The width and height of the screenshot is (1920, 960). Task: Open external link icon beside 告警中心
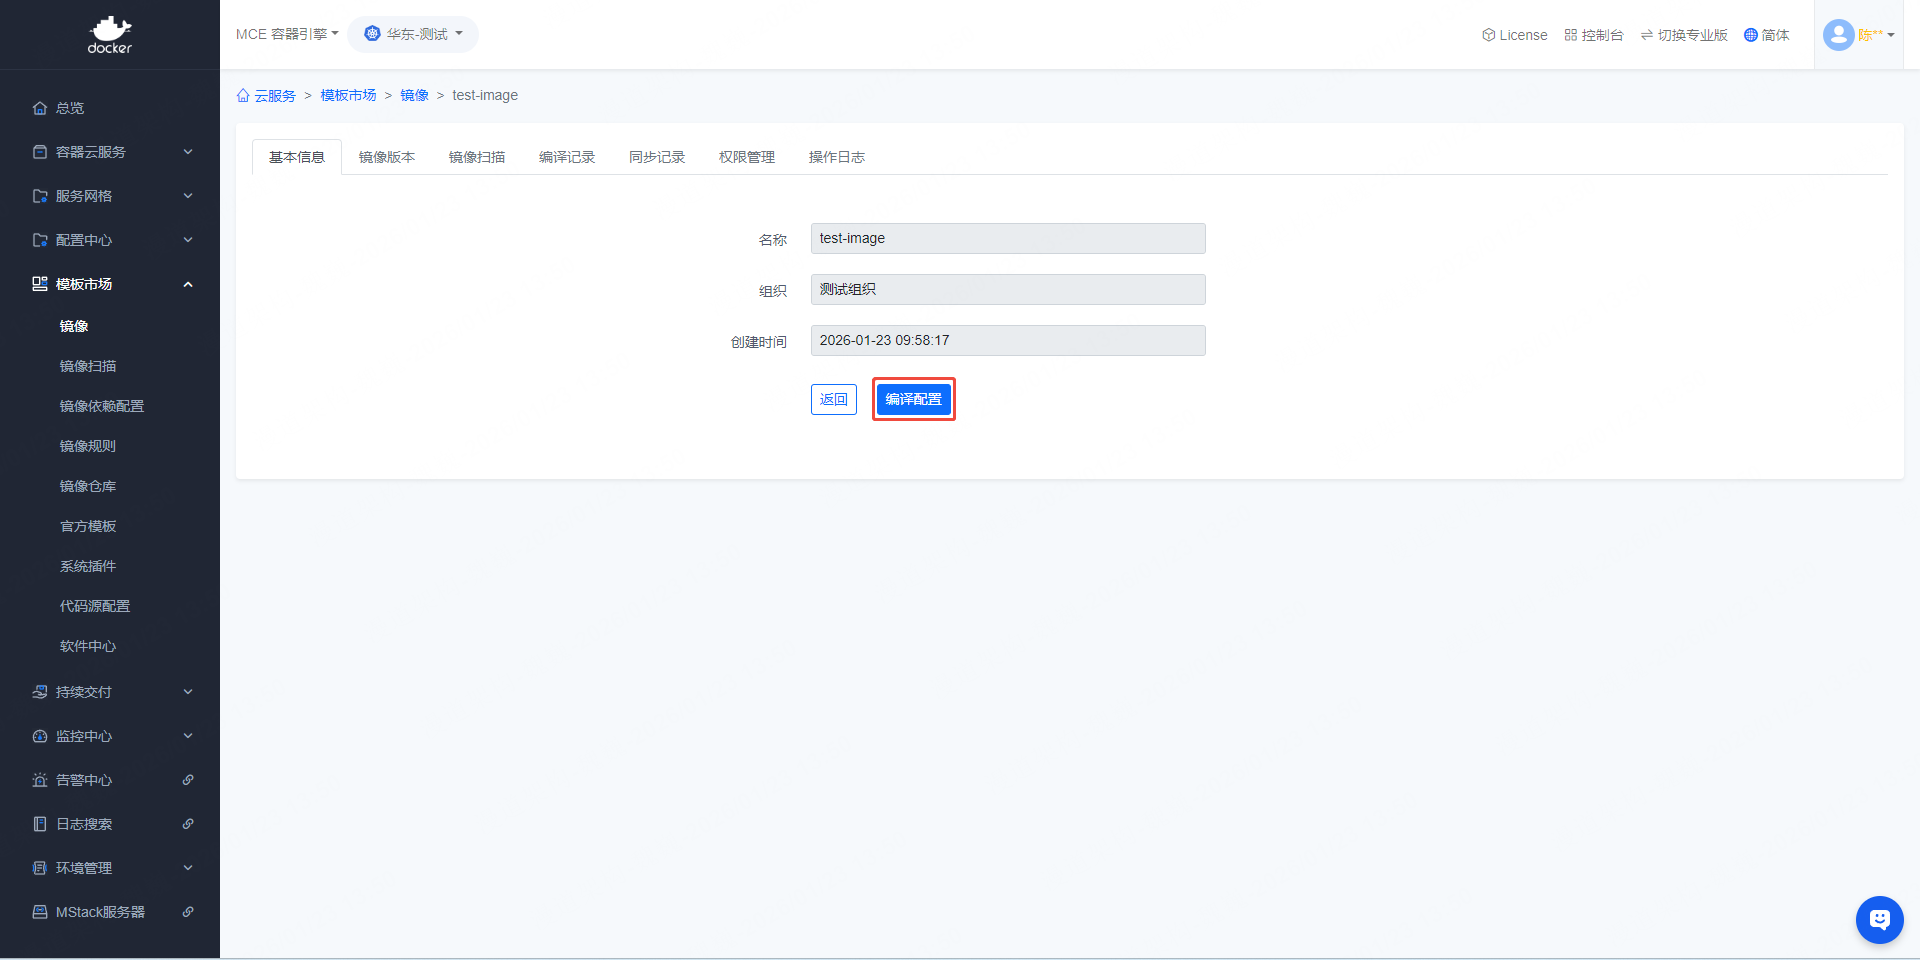coord(188,780)
